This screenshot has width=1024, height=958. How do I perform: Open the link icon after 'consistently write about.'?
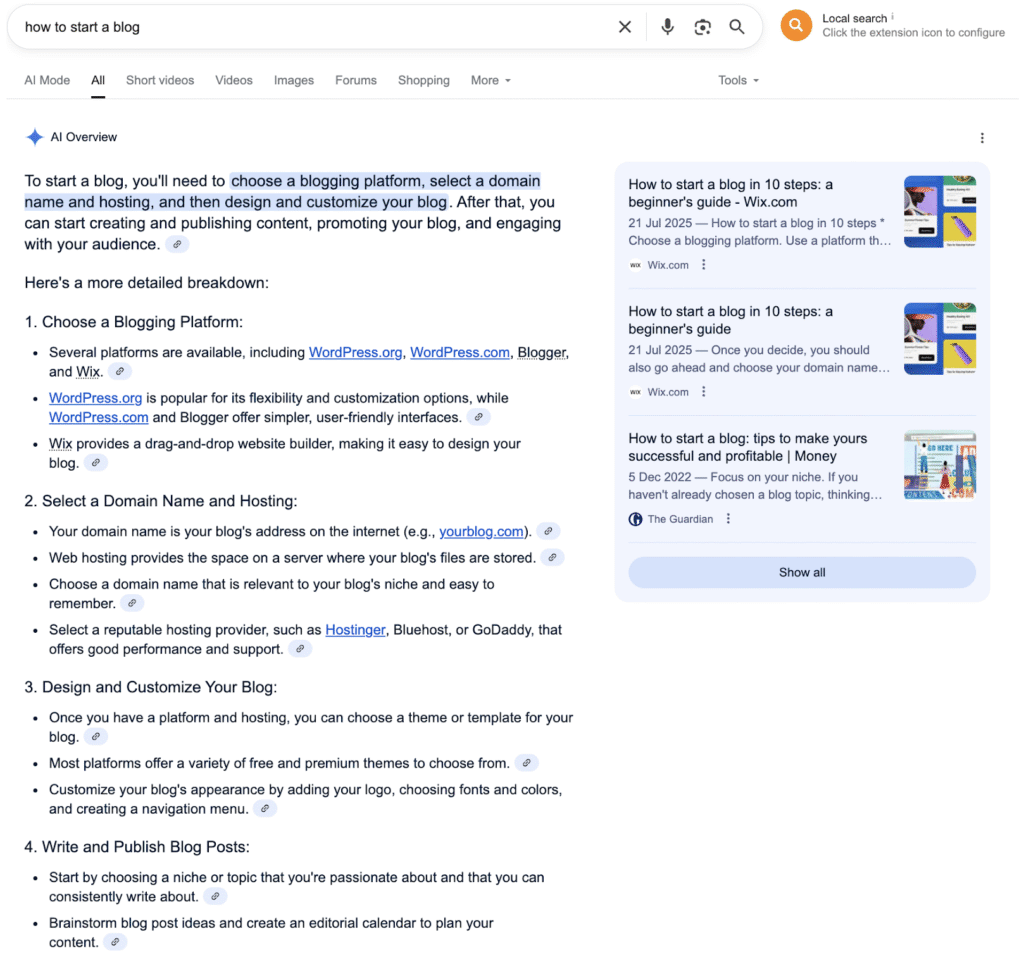[215, 897]
